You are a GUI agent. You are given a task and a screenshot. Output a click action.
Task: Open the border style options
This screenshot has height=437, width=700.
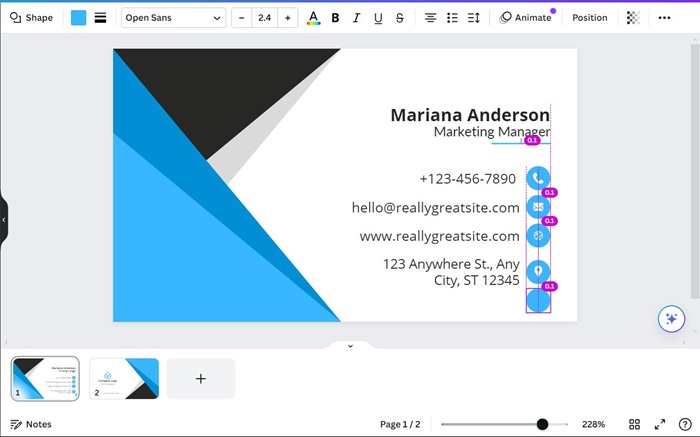pos(100,18)
